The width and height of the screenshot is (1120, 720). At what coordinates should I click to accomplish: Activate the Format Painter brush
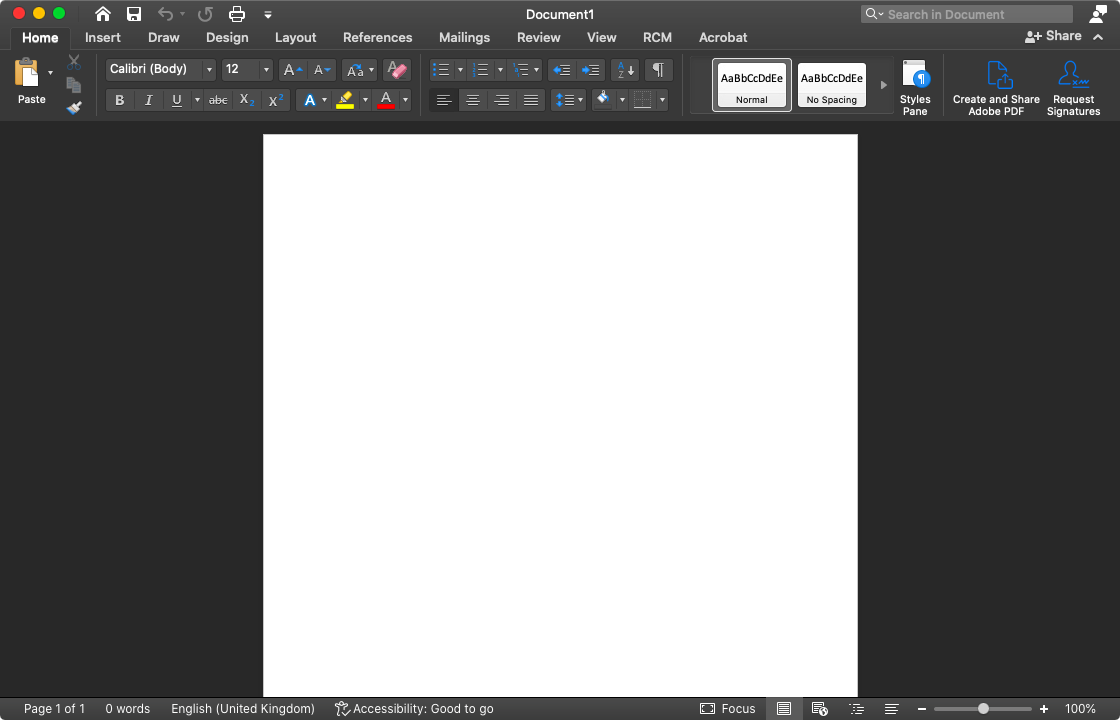[x=74, y=108]
